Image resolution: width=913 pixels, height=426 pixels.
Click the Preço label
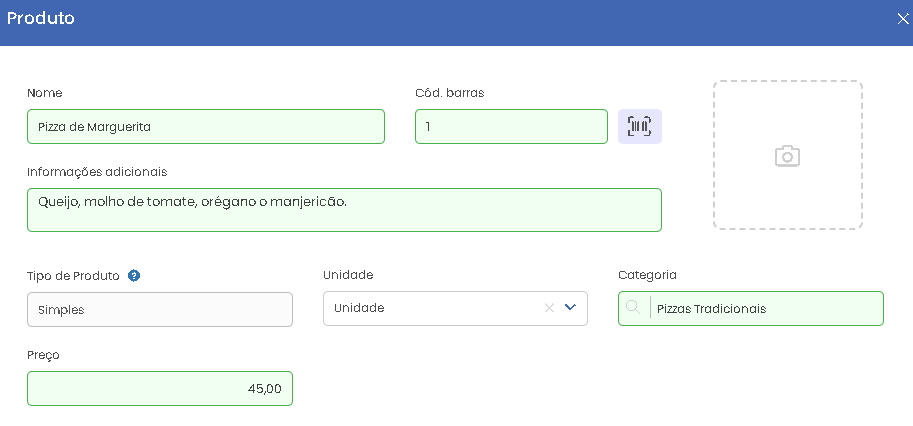pos(43,355)
